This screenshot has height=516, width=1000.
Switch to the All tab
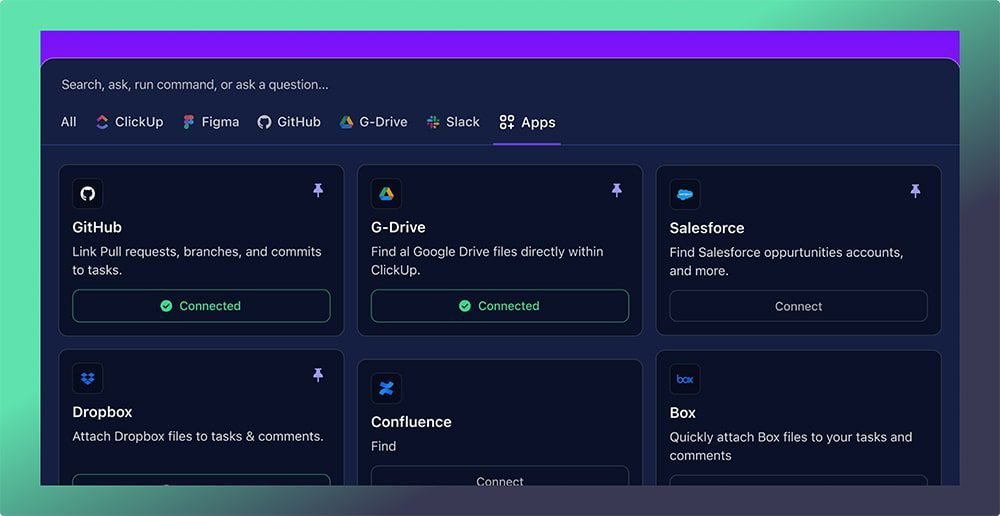[68, 122]
